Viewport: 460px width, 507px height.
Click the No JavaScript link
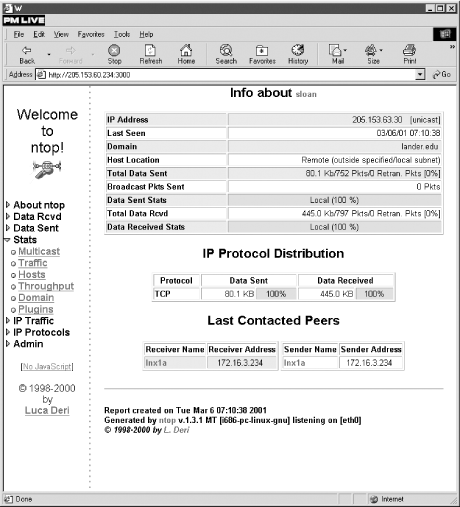[x=47, y=367]
